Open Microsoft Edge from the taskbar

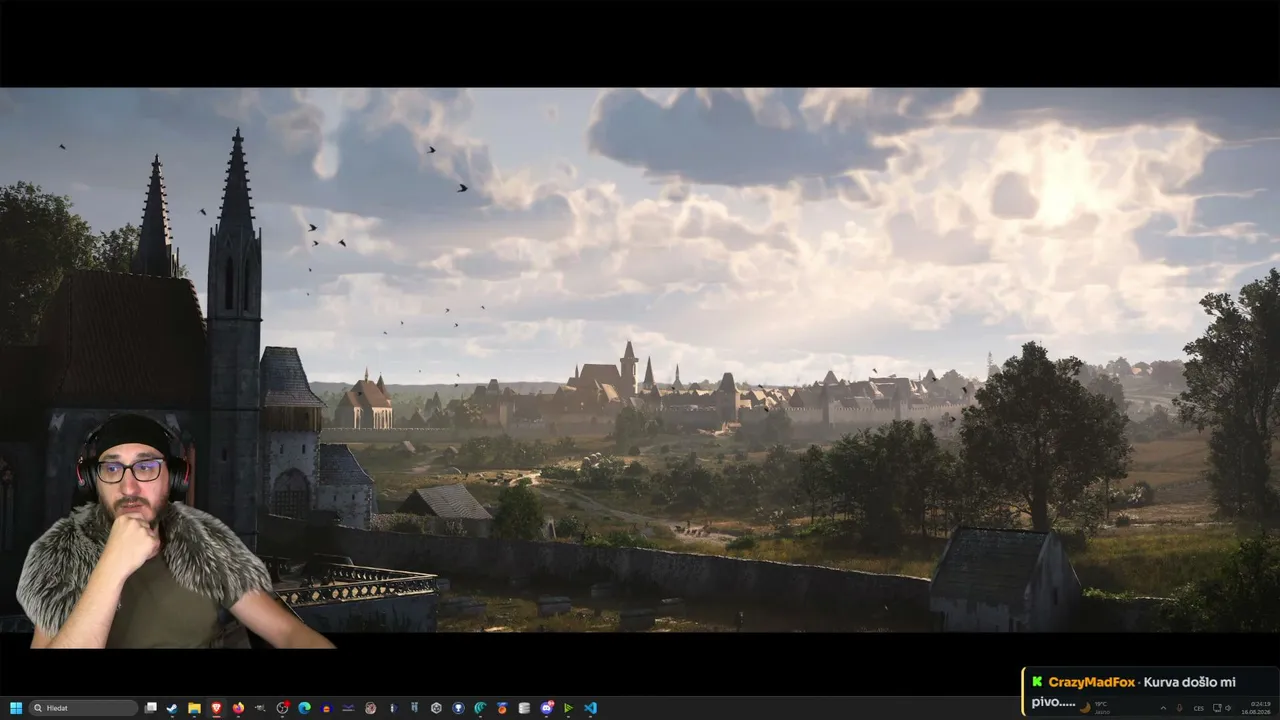click(304, 708)
